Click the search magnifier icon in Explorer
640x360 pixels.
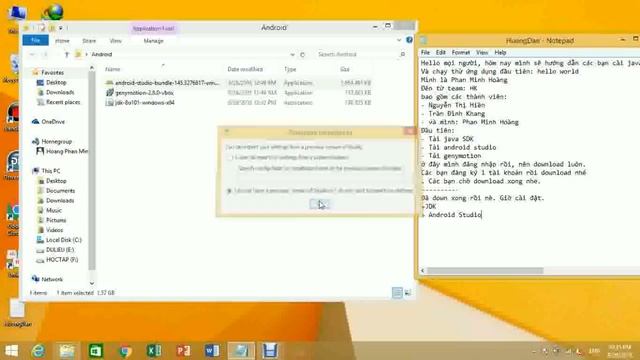[x=402, y=54]
